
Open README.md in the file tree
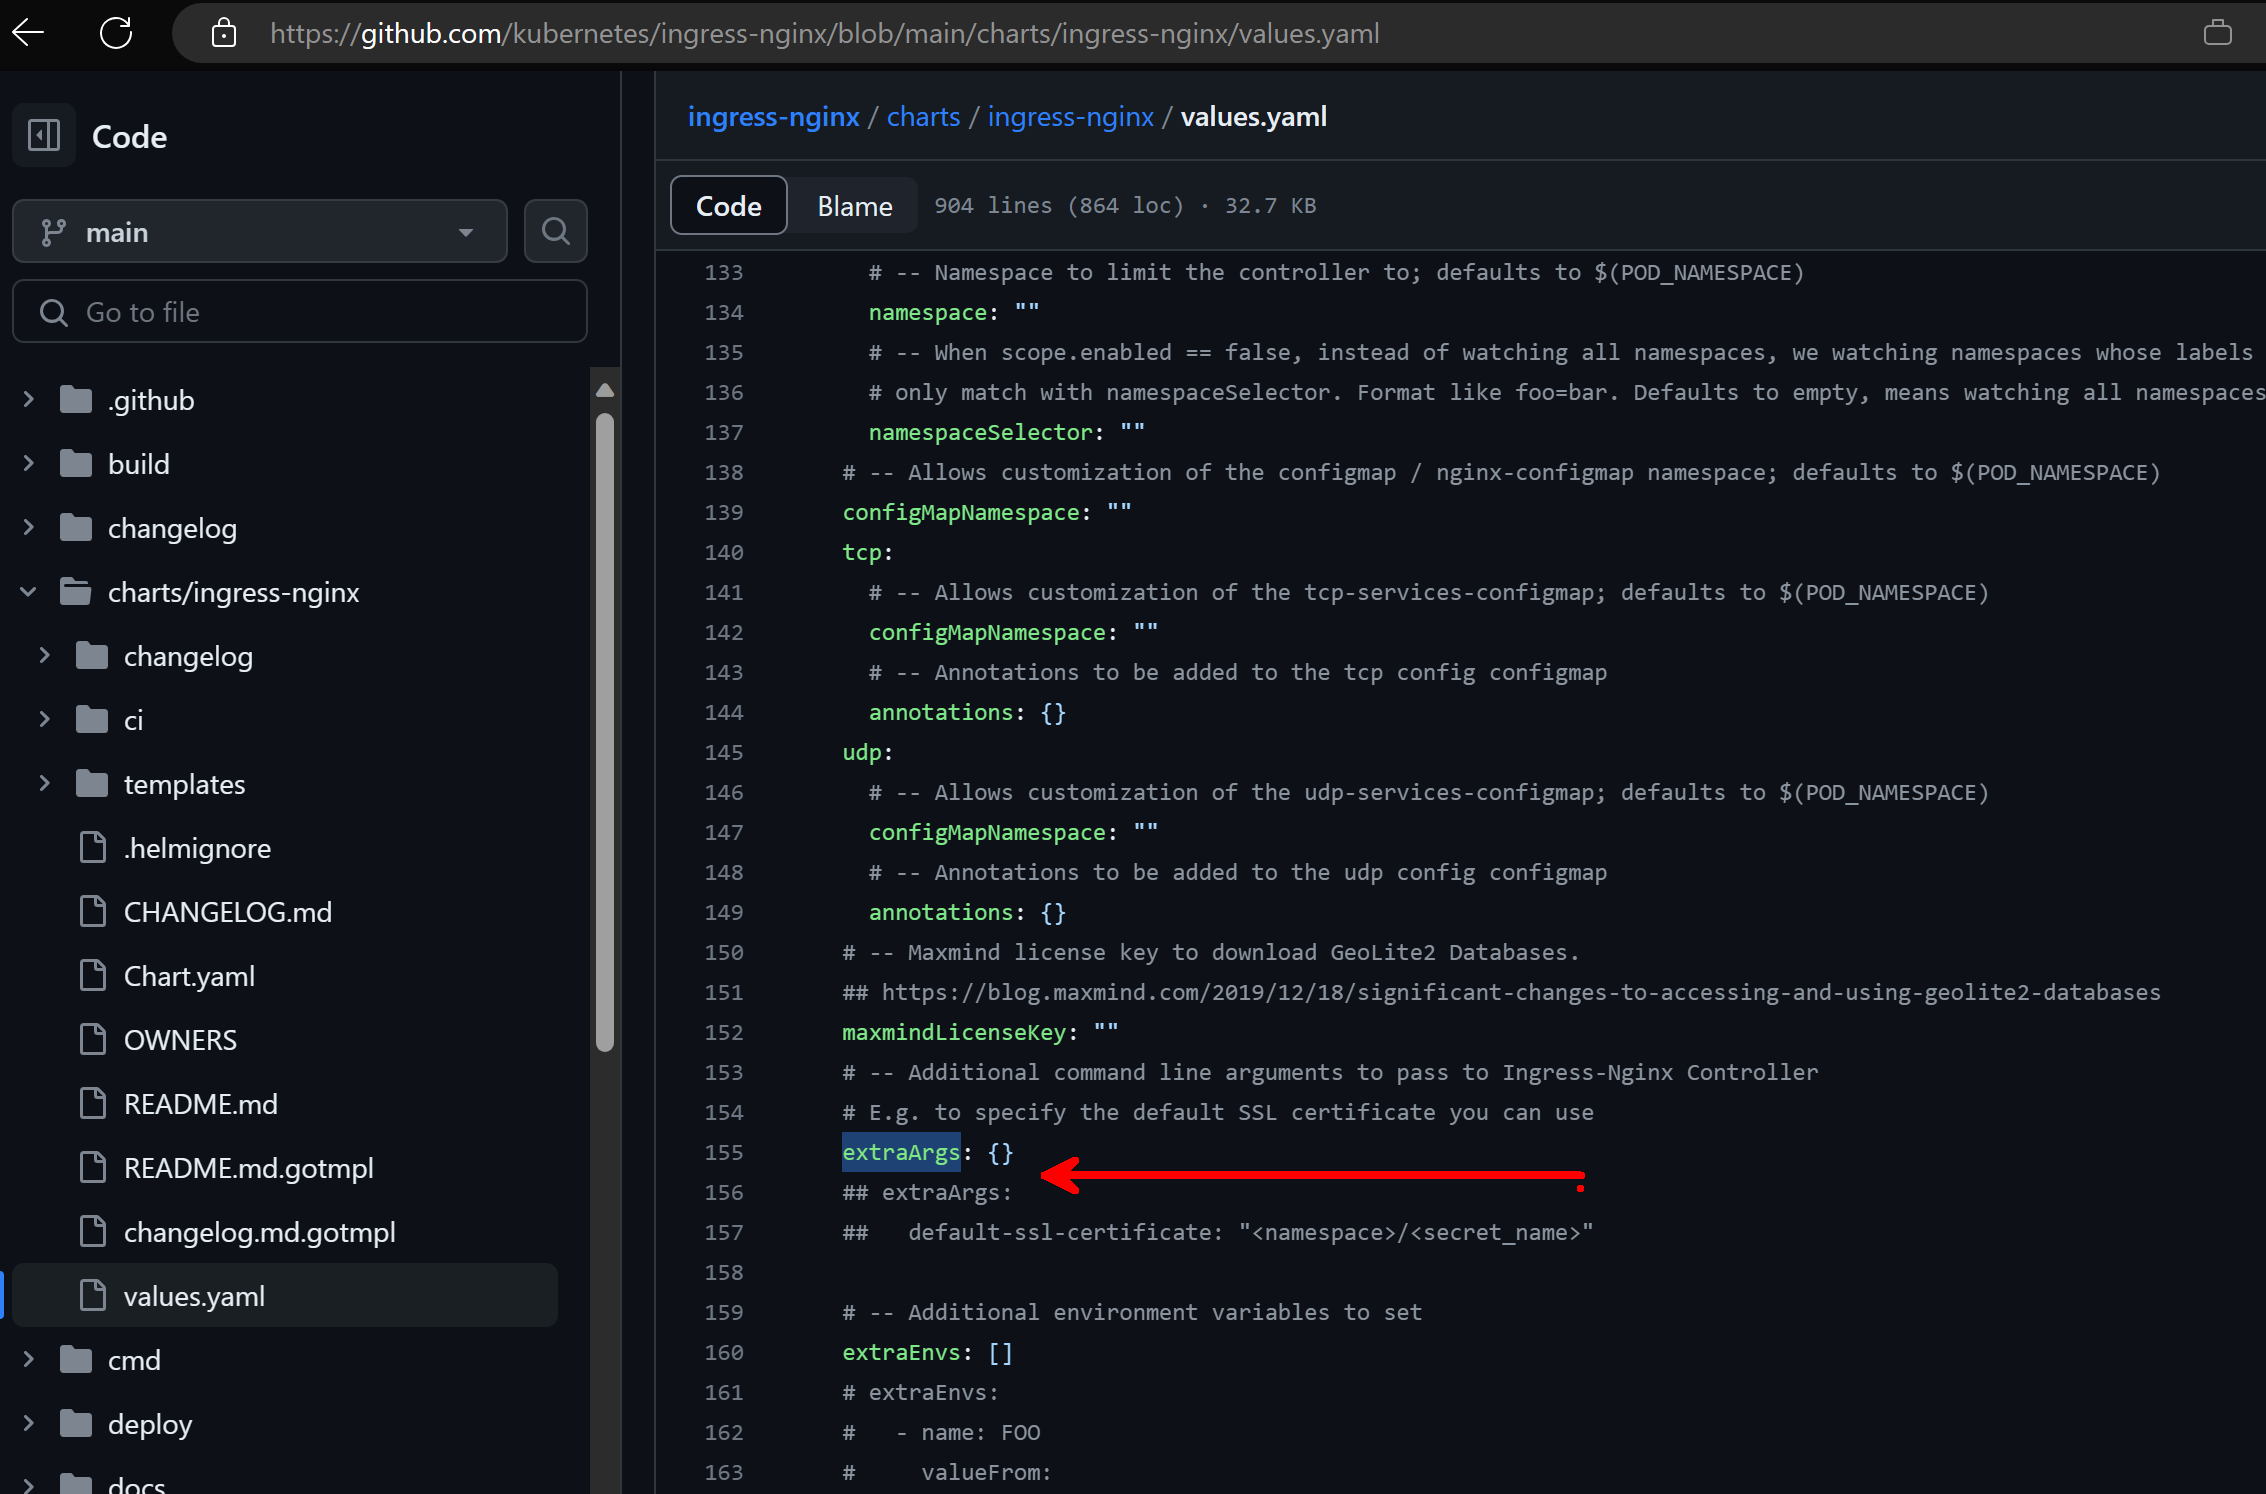pos(200,1103)
